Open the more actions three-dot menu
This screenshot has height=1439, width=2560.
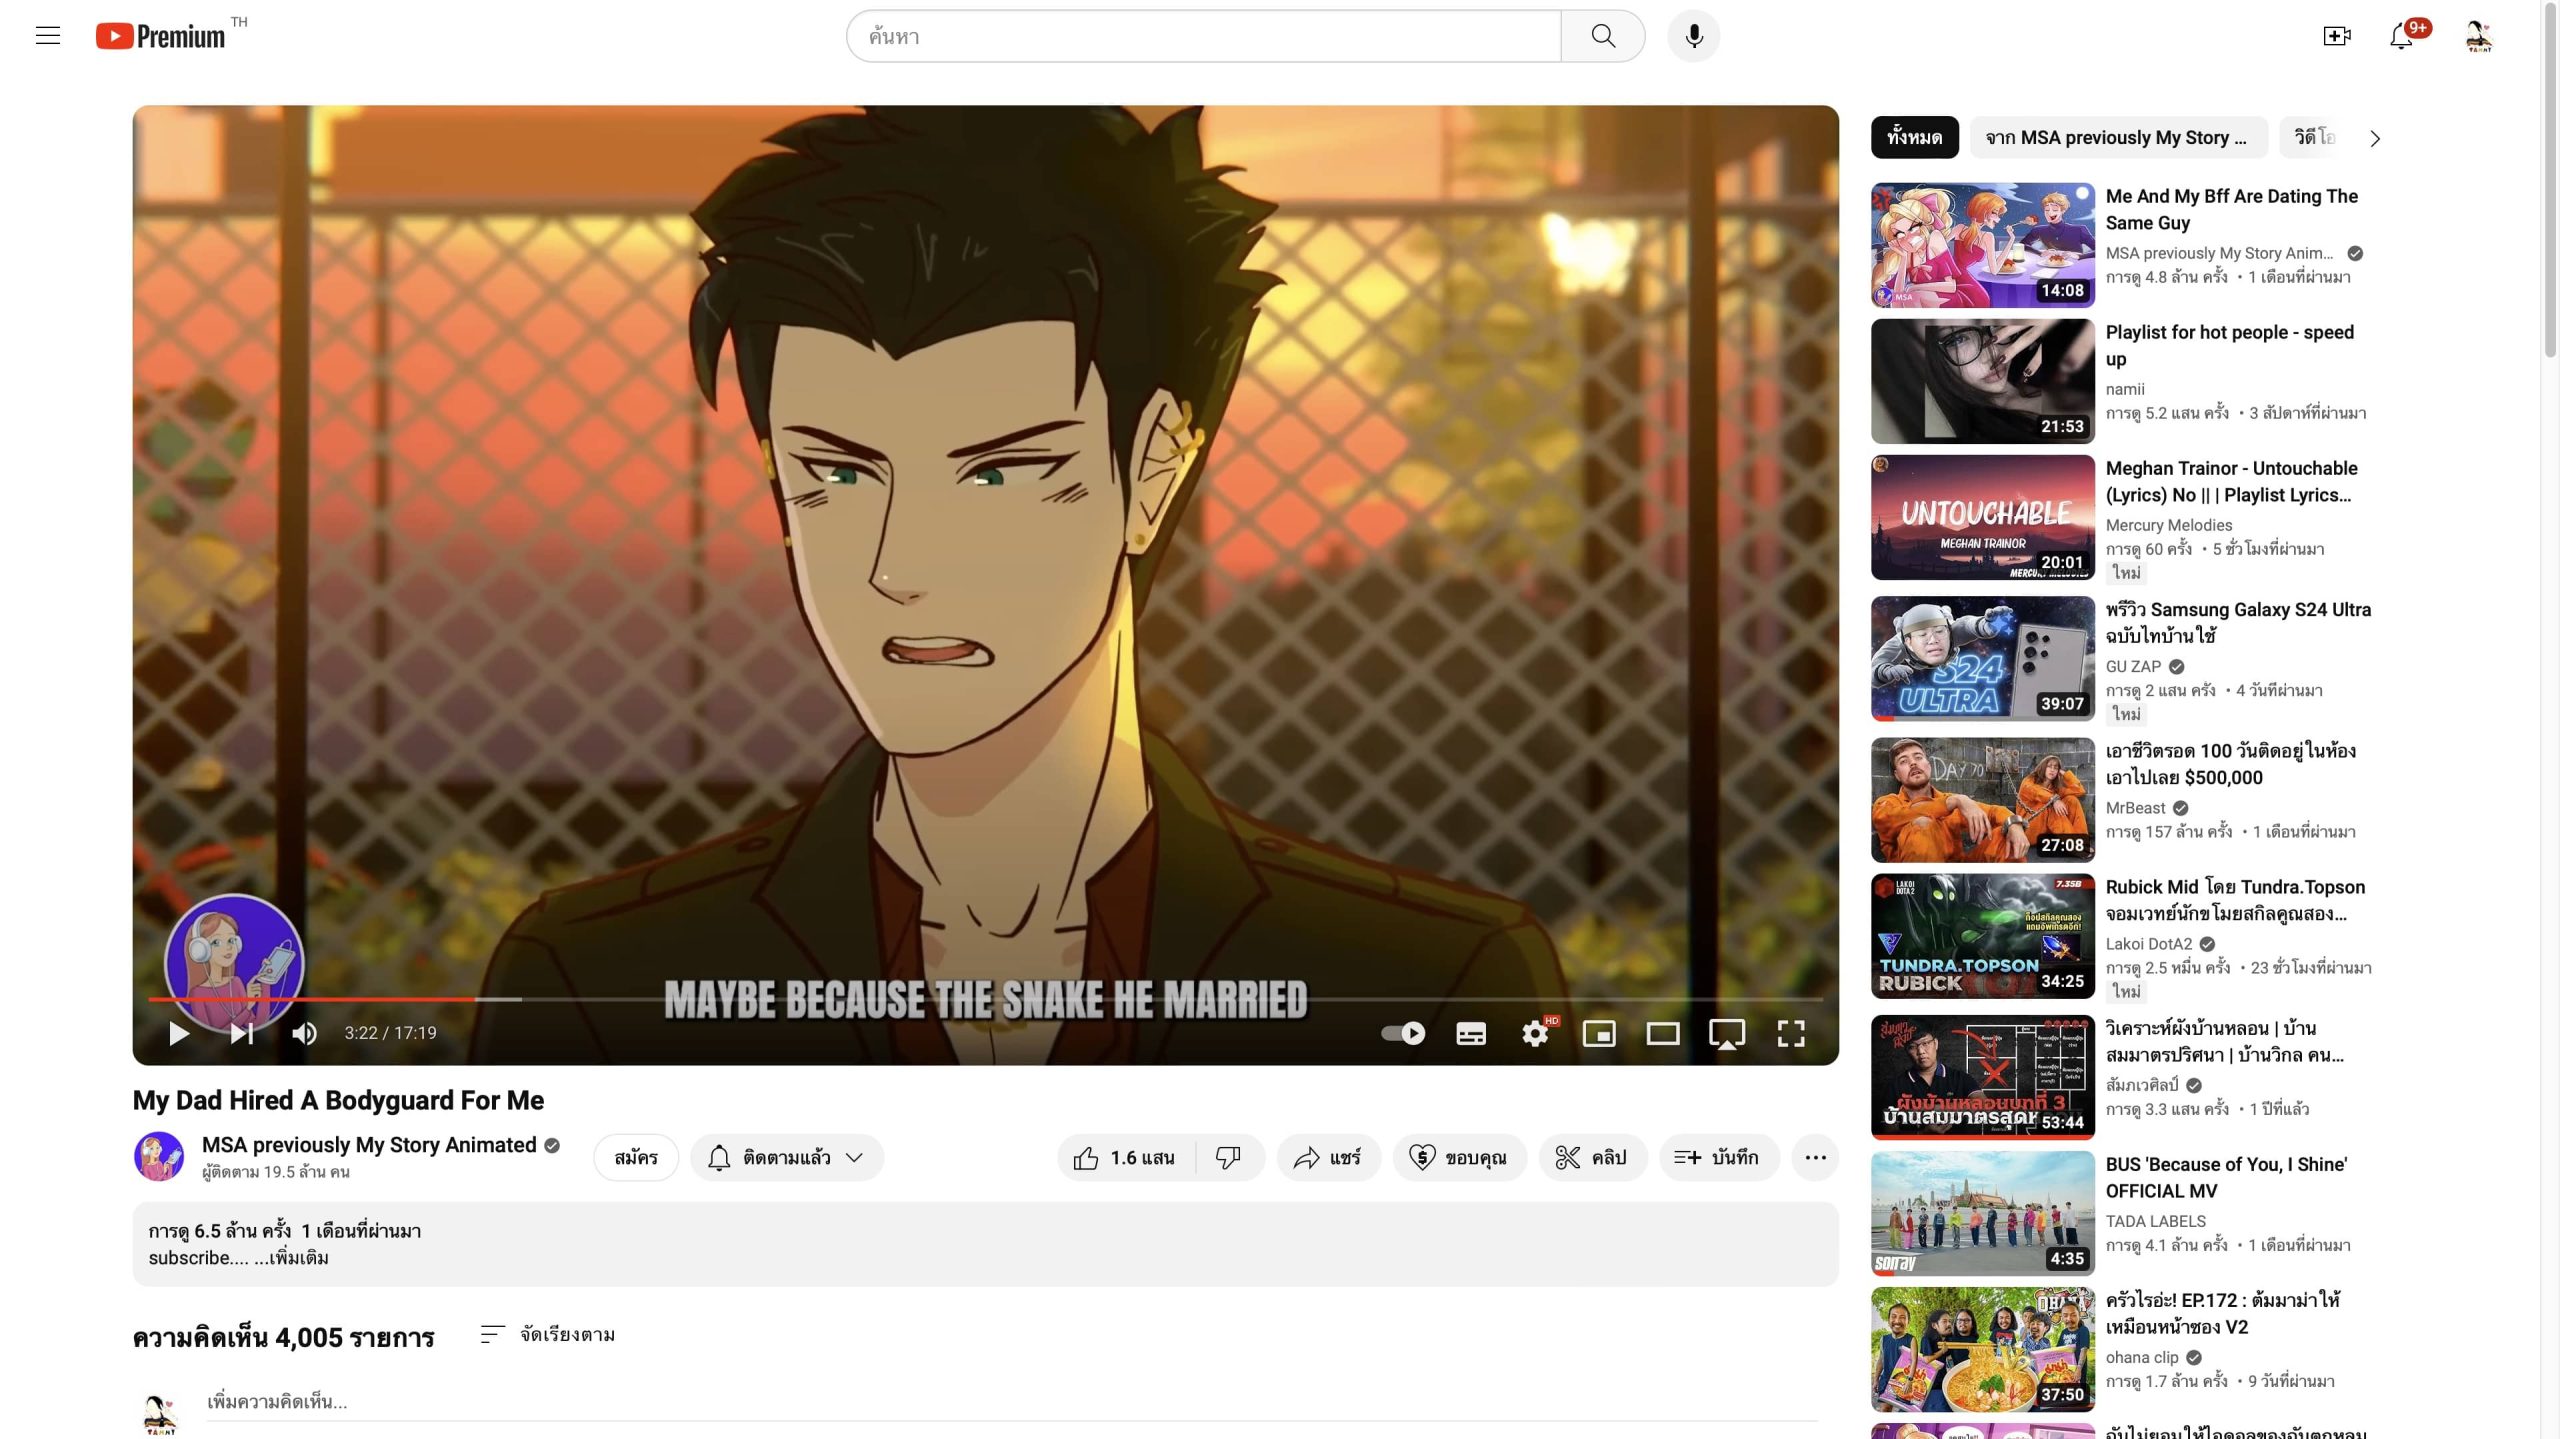(1815, 1157)
